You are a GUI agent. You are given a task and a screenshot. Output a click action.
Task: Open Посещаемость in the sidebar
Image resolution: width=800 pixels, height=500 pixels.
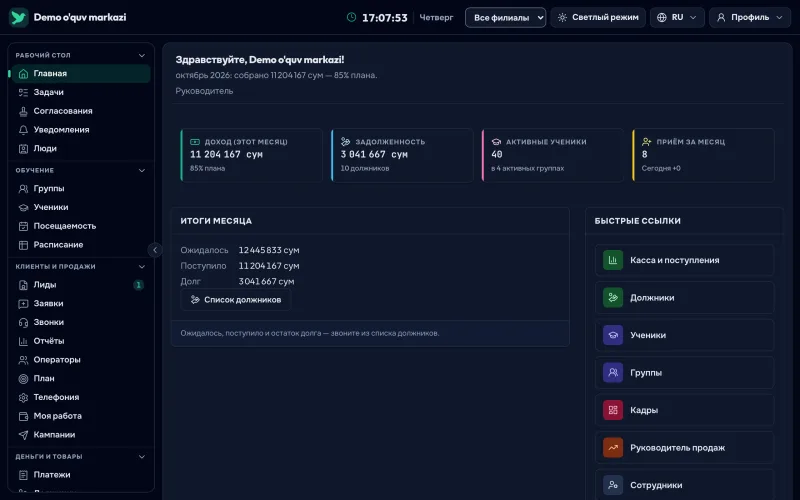pyautogui.click(x=81, y=226)
